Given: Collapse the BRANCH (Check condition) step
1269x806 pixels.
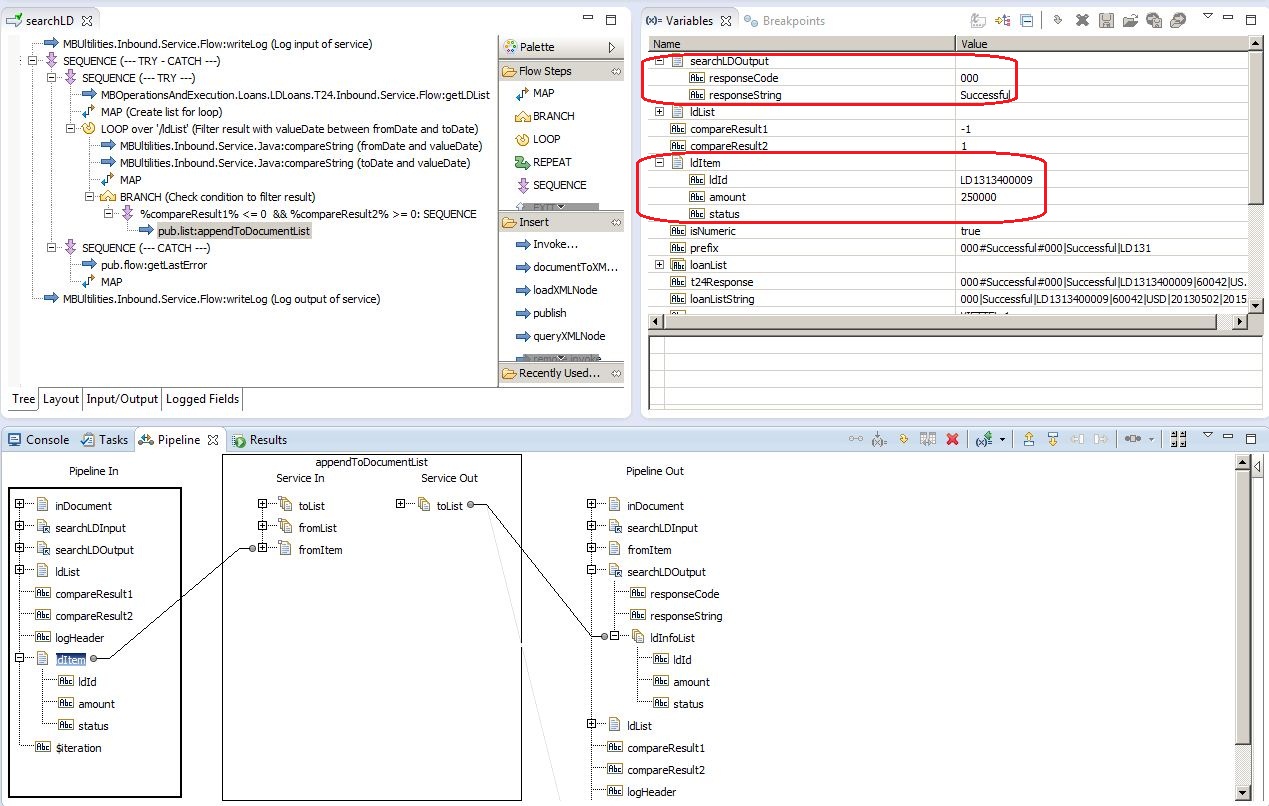Looking at the screenshot, I should 90,197.
